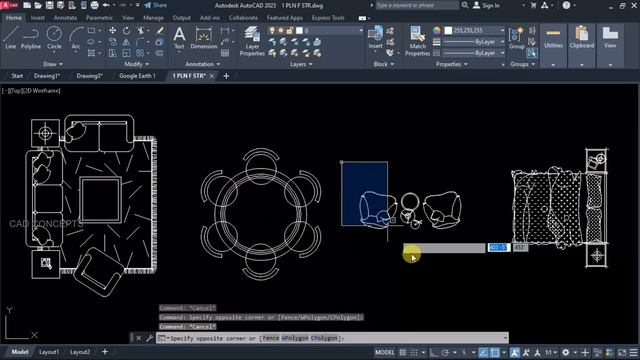Select the Circle tool
640x360 pixels.
tap(54, 38)
